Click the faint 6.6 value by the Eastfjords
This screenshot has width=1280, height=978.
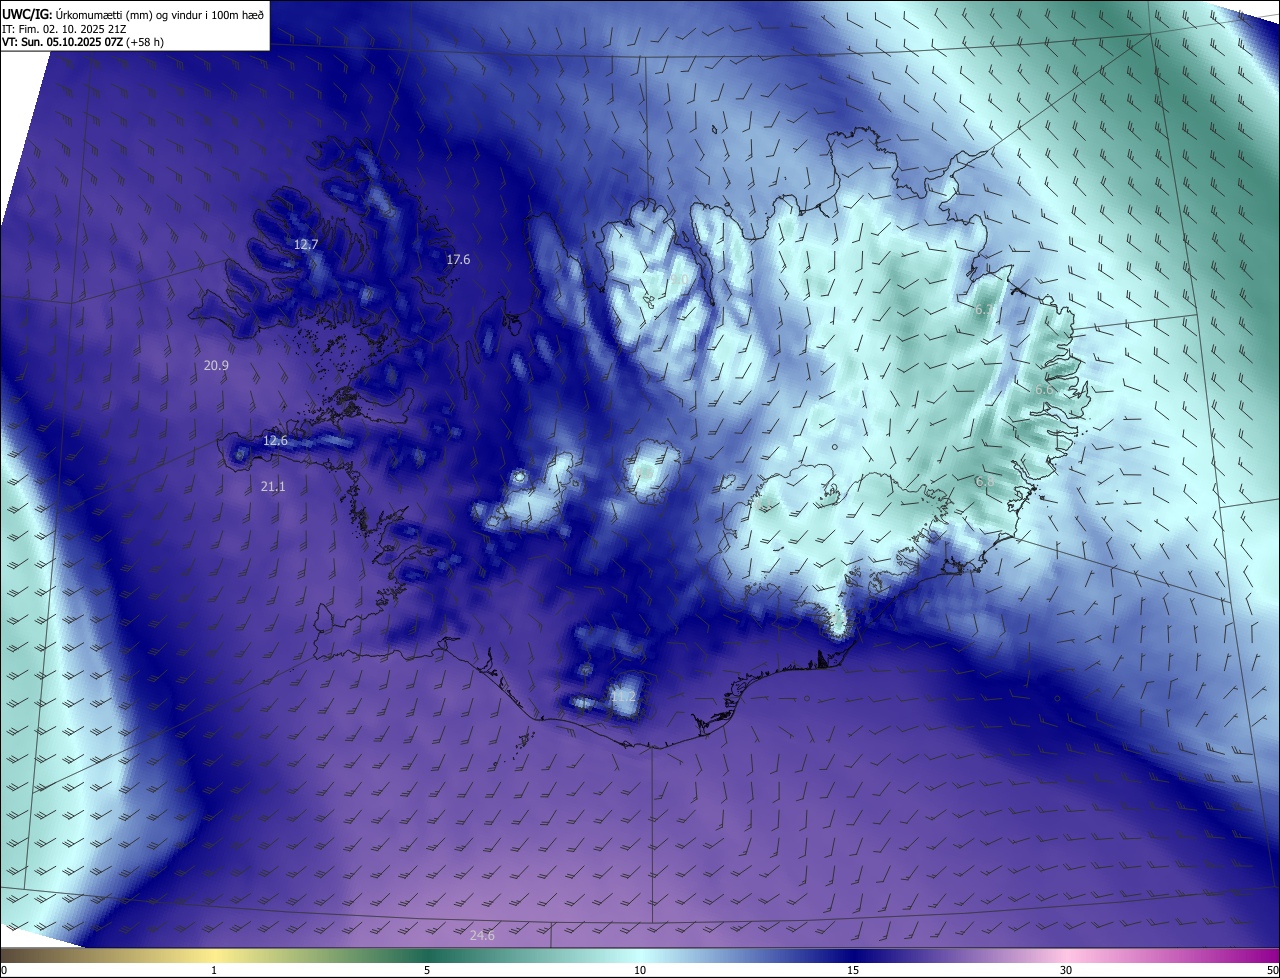1043,389
